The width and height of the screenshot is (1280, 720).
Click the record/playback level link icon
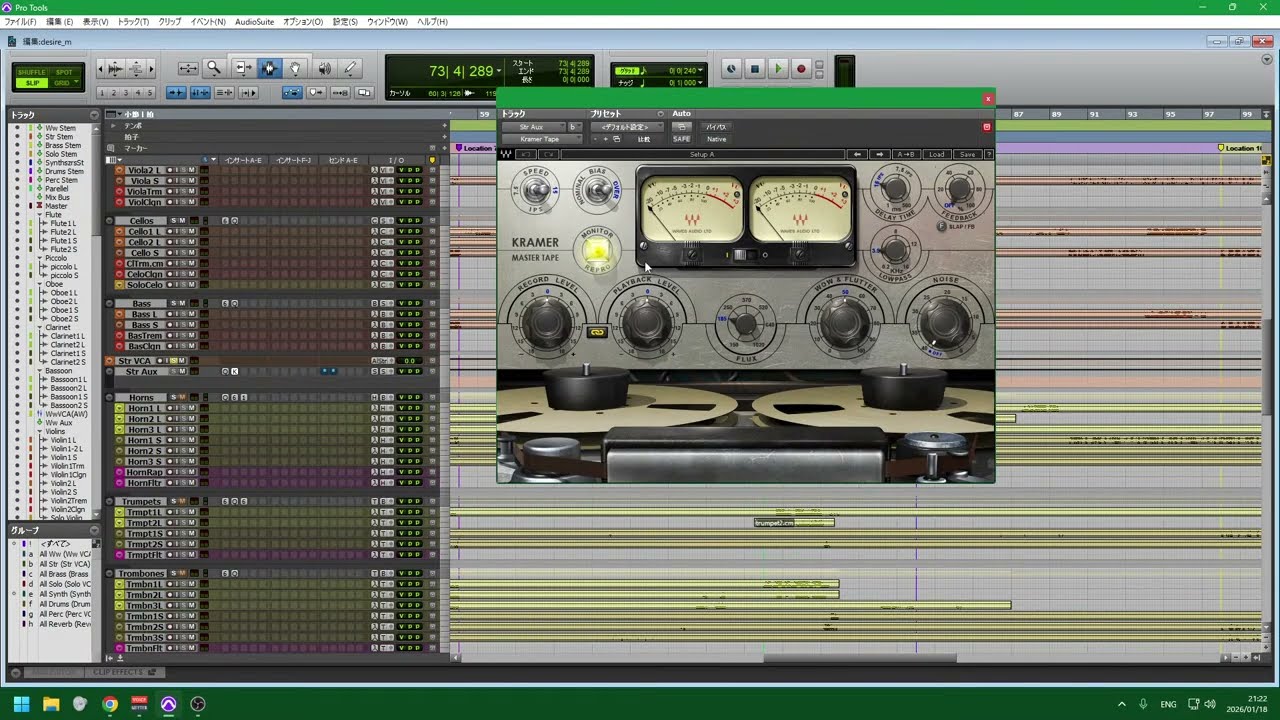pos(597,331)
